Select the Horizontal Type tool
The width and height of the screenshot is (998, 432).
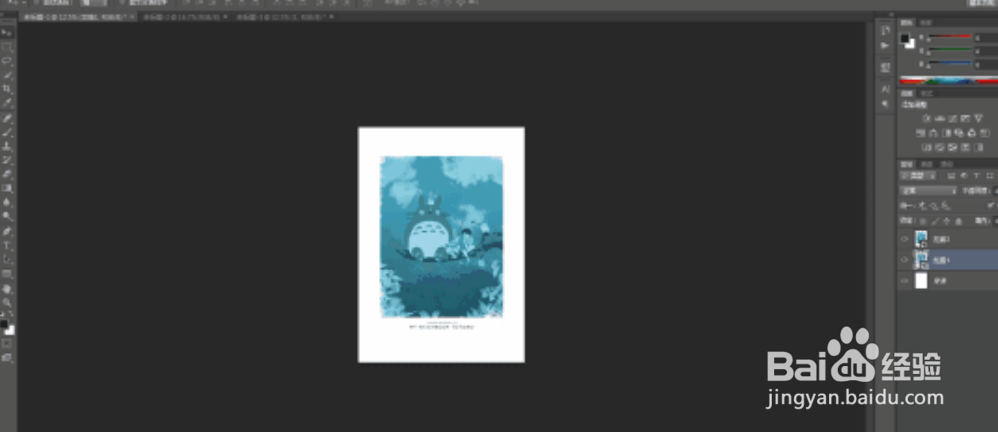(x=7, y=245)
